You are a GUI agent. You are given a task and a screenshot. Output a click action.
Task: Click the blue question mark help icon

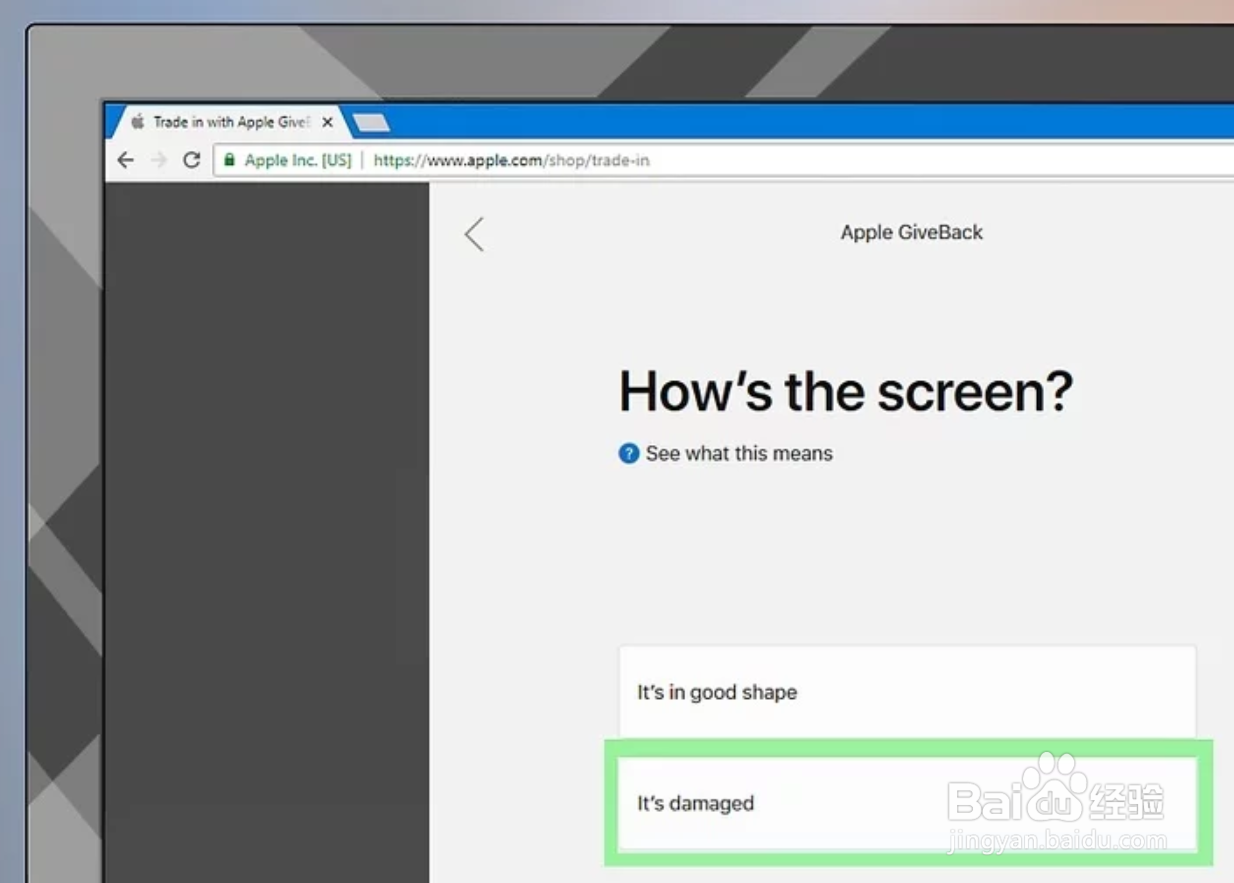629,454
